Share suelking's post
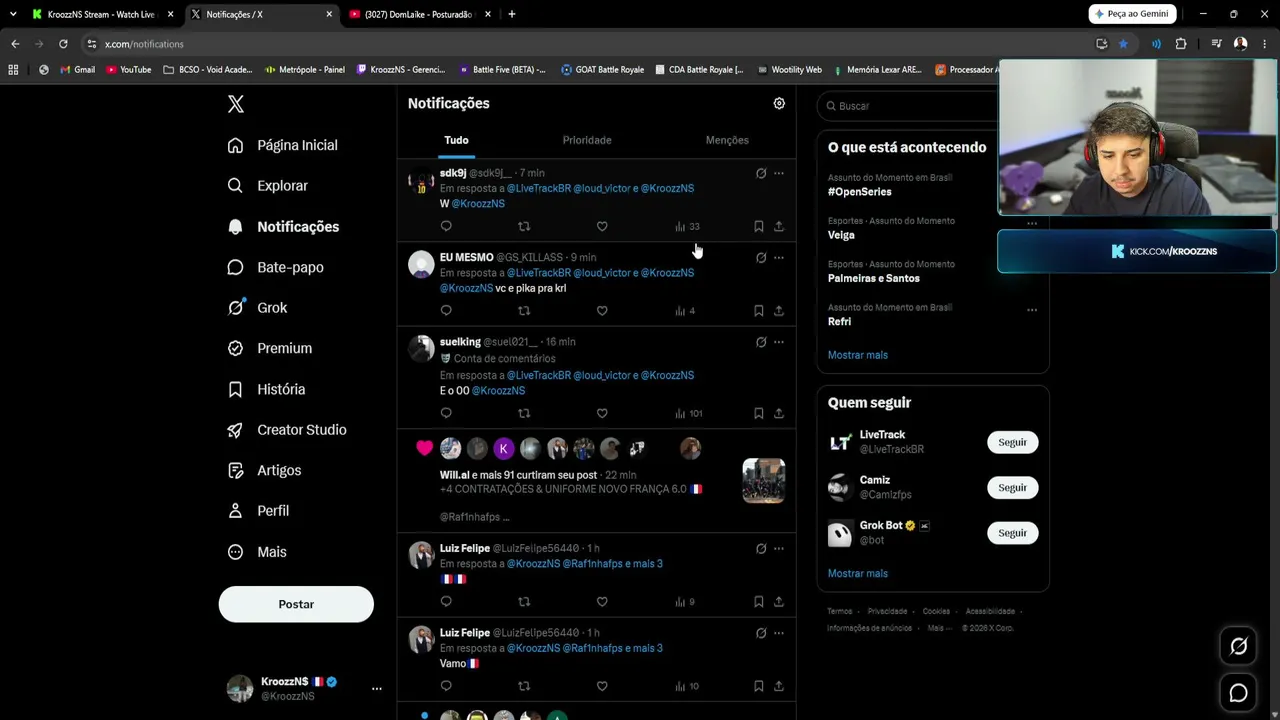The width and height of the screenshot is (1280, 720). tap(779, 413)
